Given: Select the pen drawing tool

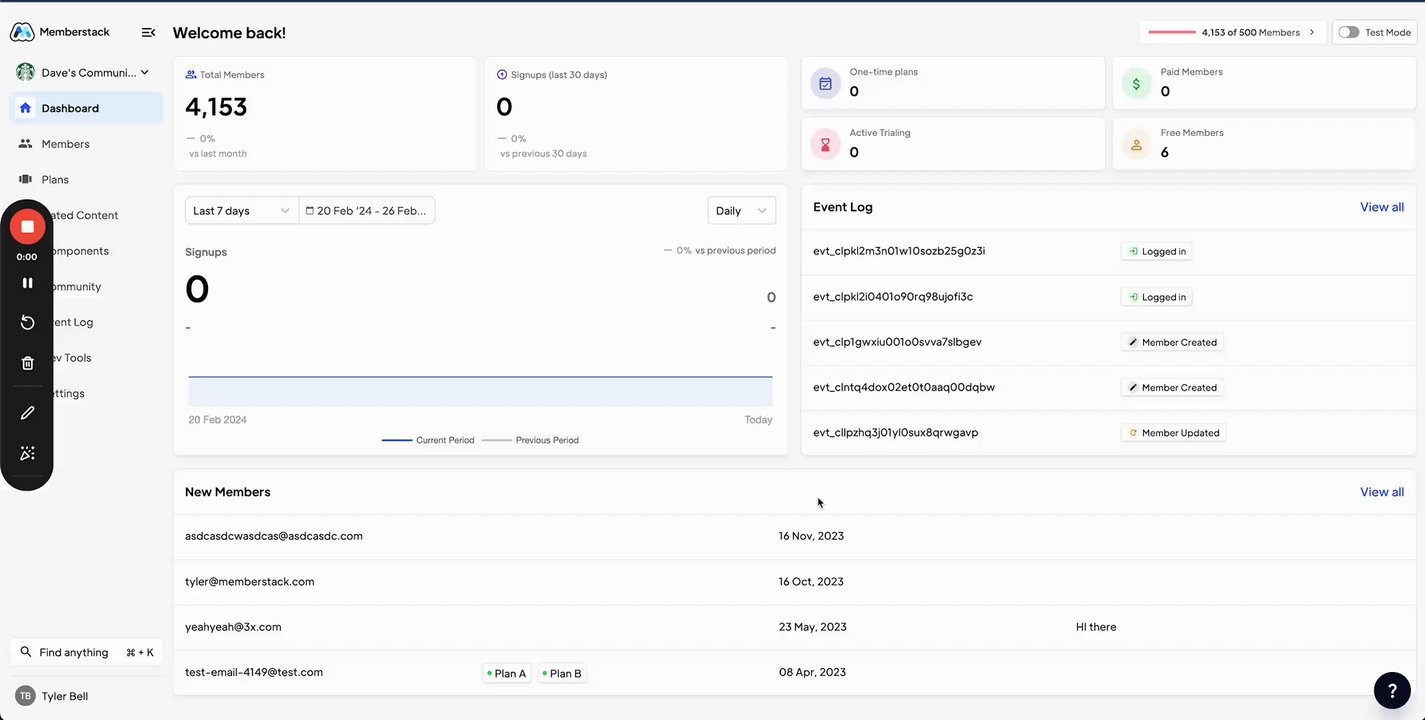Looking at the screenshot, I should [27, 413].
